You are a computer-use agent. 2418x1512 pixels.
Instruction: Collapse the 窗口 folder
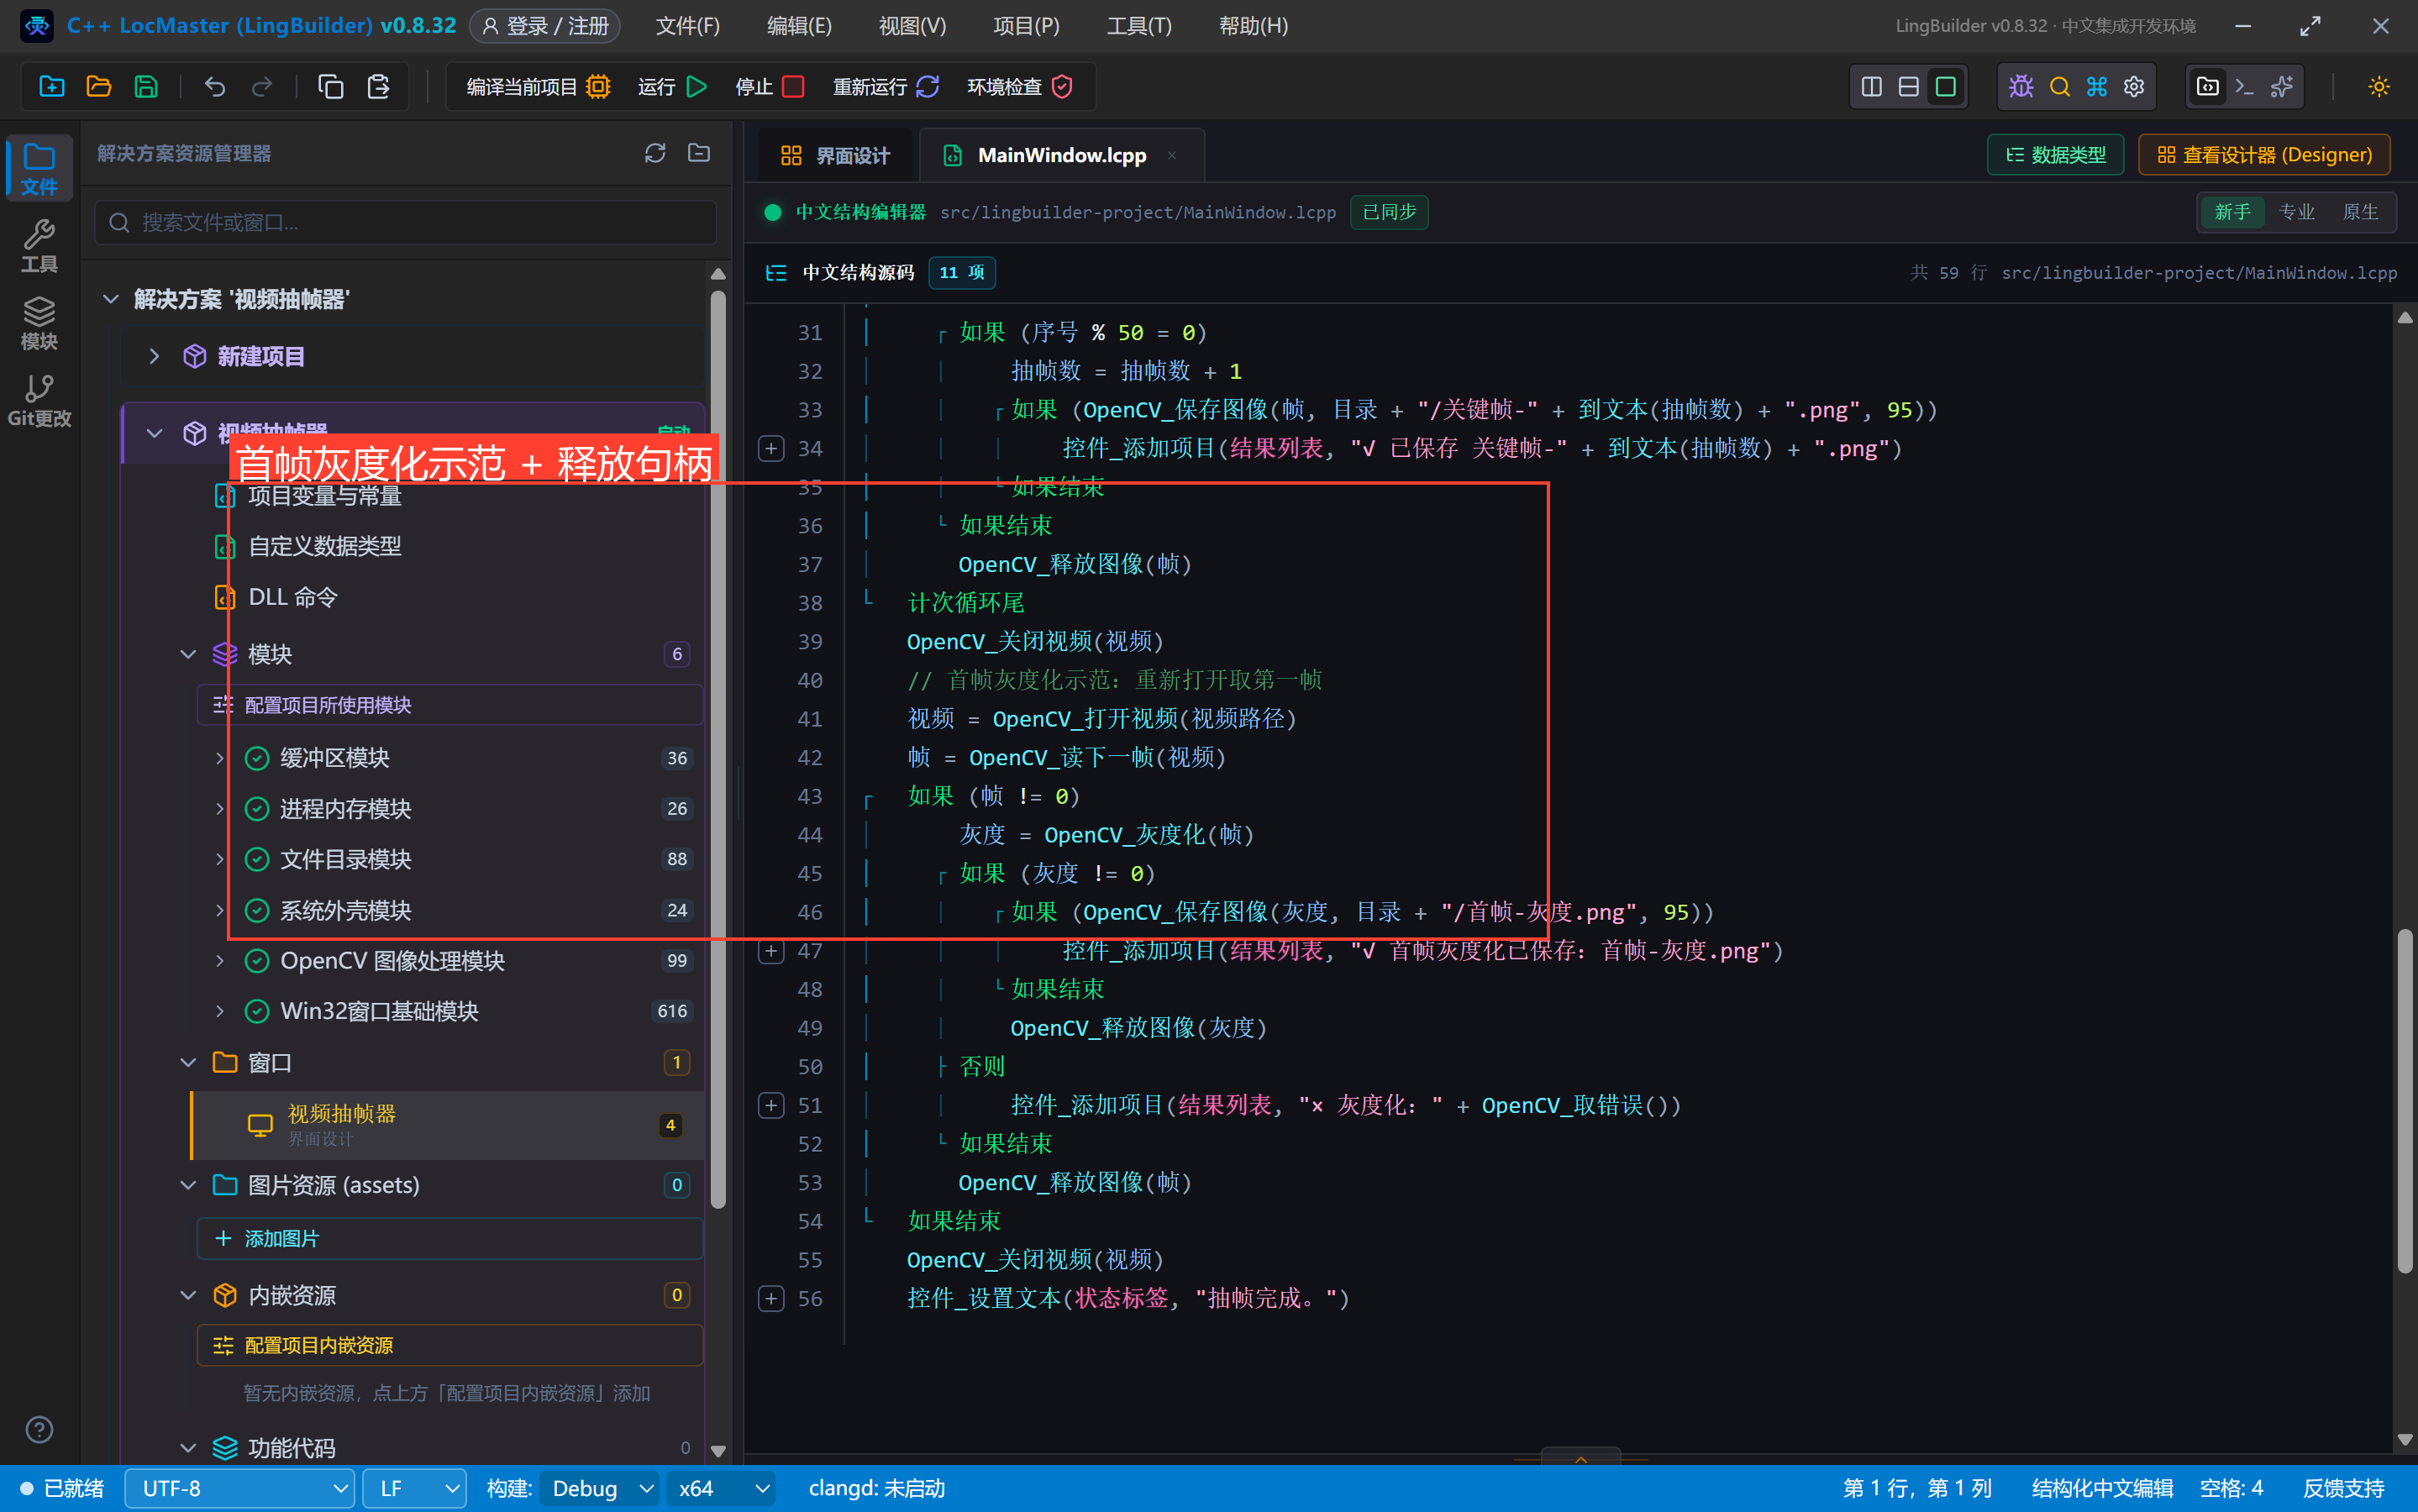pyautogui.click(x=187, y=1062)
